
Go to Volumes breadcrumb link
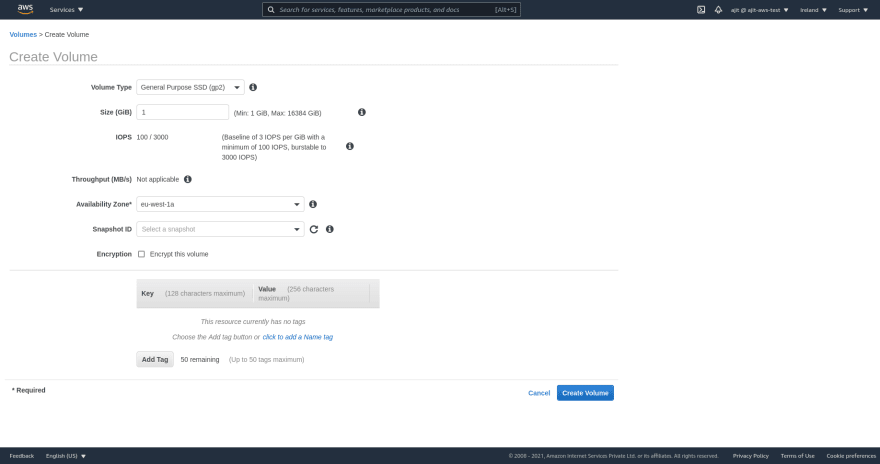[23, 35]
